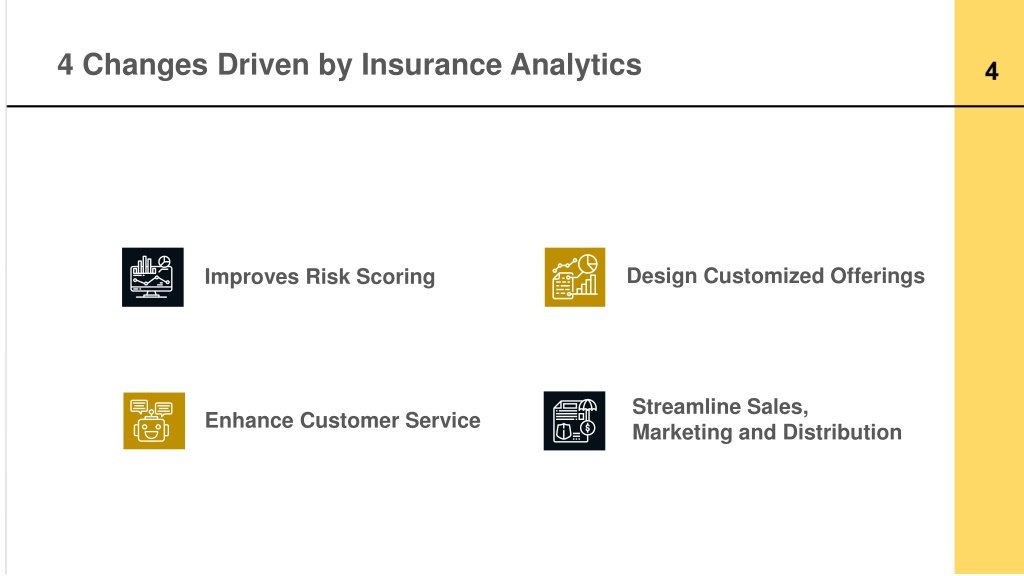Click the word "Insurance" in the heading
The height and width of the screenshot is (576, 1024).
[431, 65]
